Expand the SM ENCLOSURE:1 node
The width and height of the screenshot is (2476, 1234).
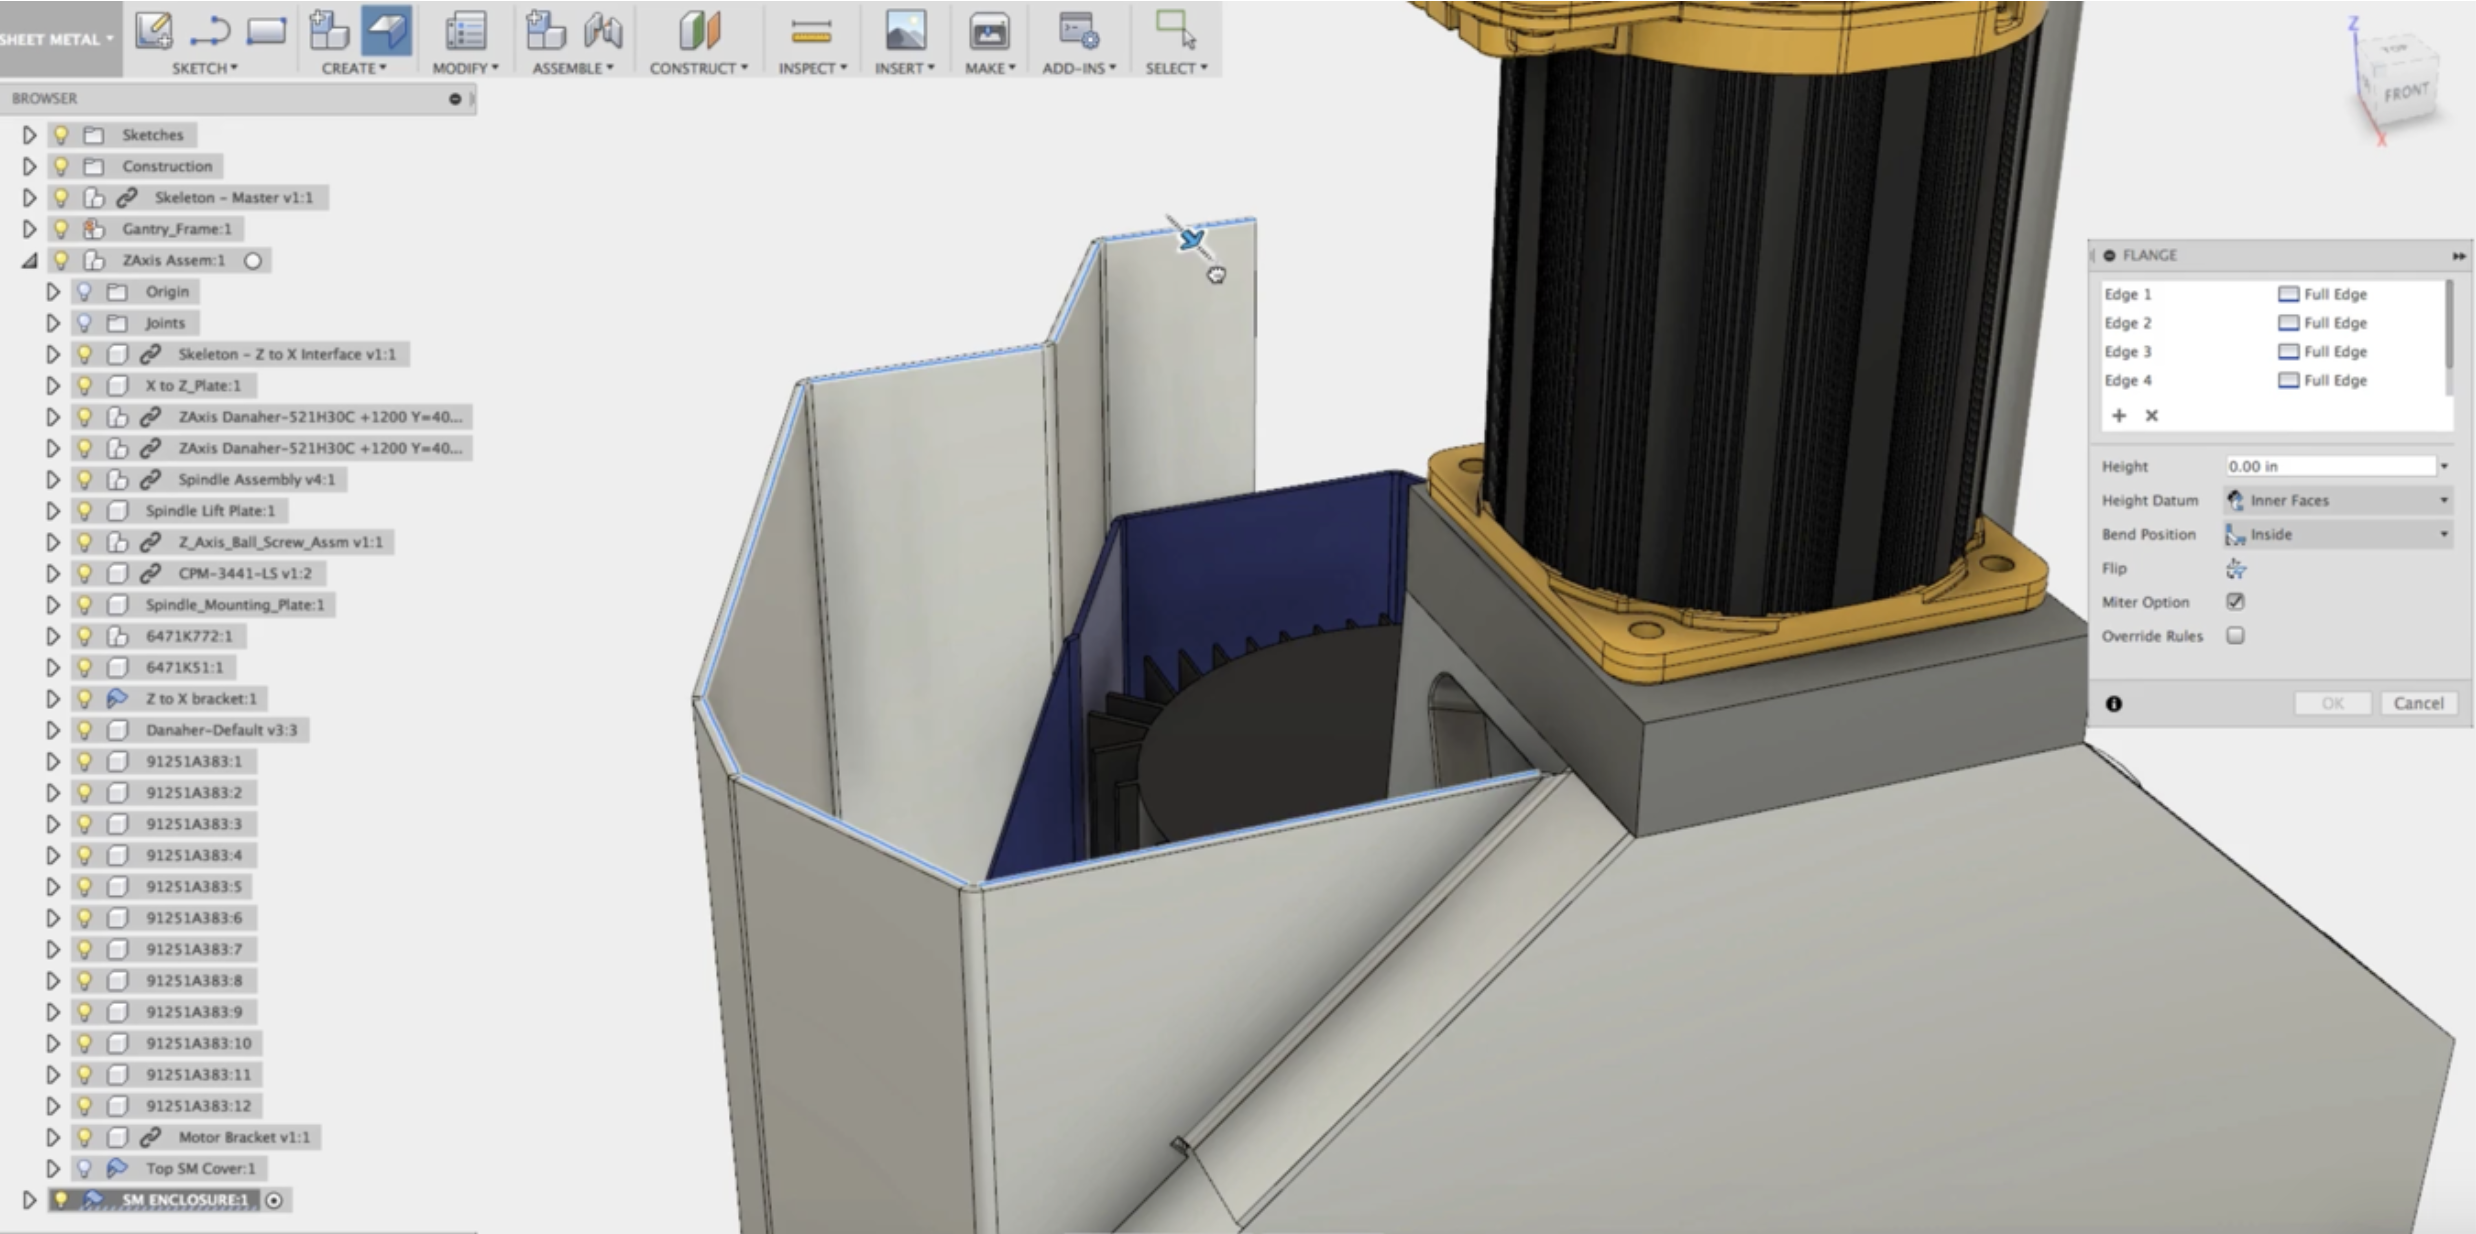pyautogui.click(x=29, y=1199)
